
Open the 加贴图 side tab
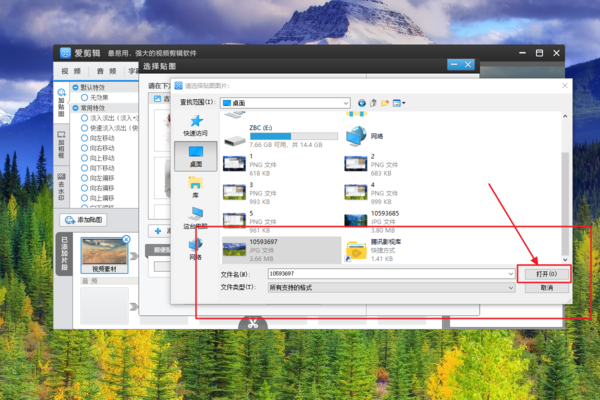click(61, 103)
